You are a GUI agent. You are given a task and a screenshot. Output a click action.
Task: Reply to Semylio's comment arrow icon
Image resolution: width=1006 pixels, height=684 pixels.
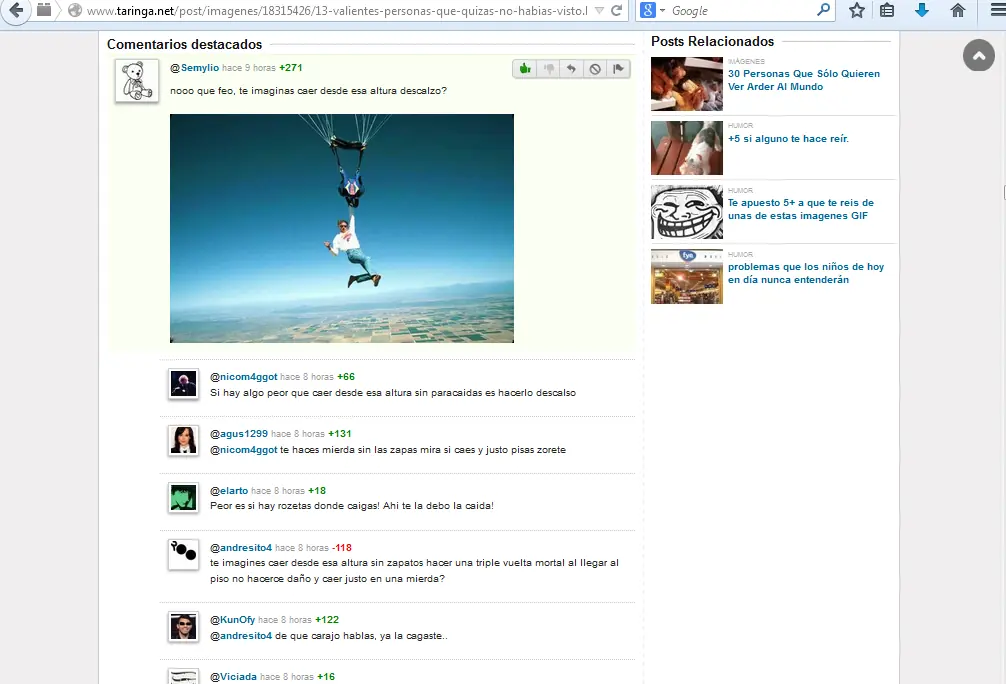(x=571, y=69)
